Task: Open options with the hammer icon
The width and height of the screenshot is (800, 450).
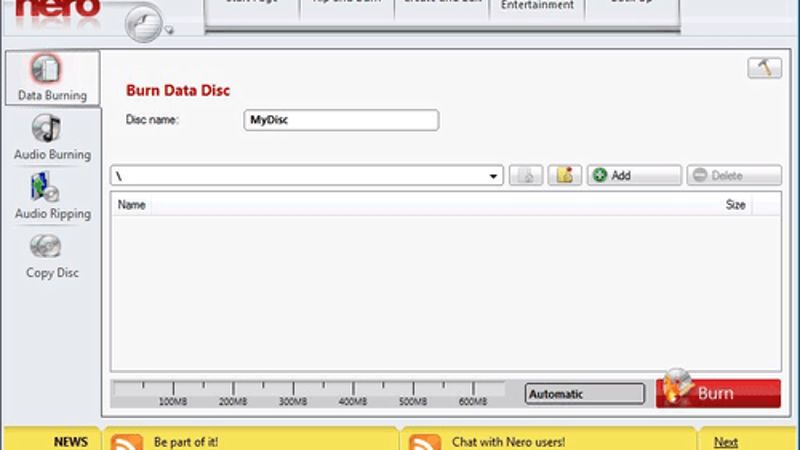Action: pyautogui.click(x=764, y=68)
